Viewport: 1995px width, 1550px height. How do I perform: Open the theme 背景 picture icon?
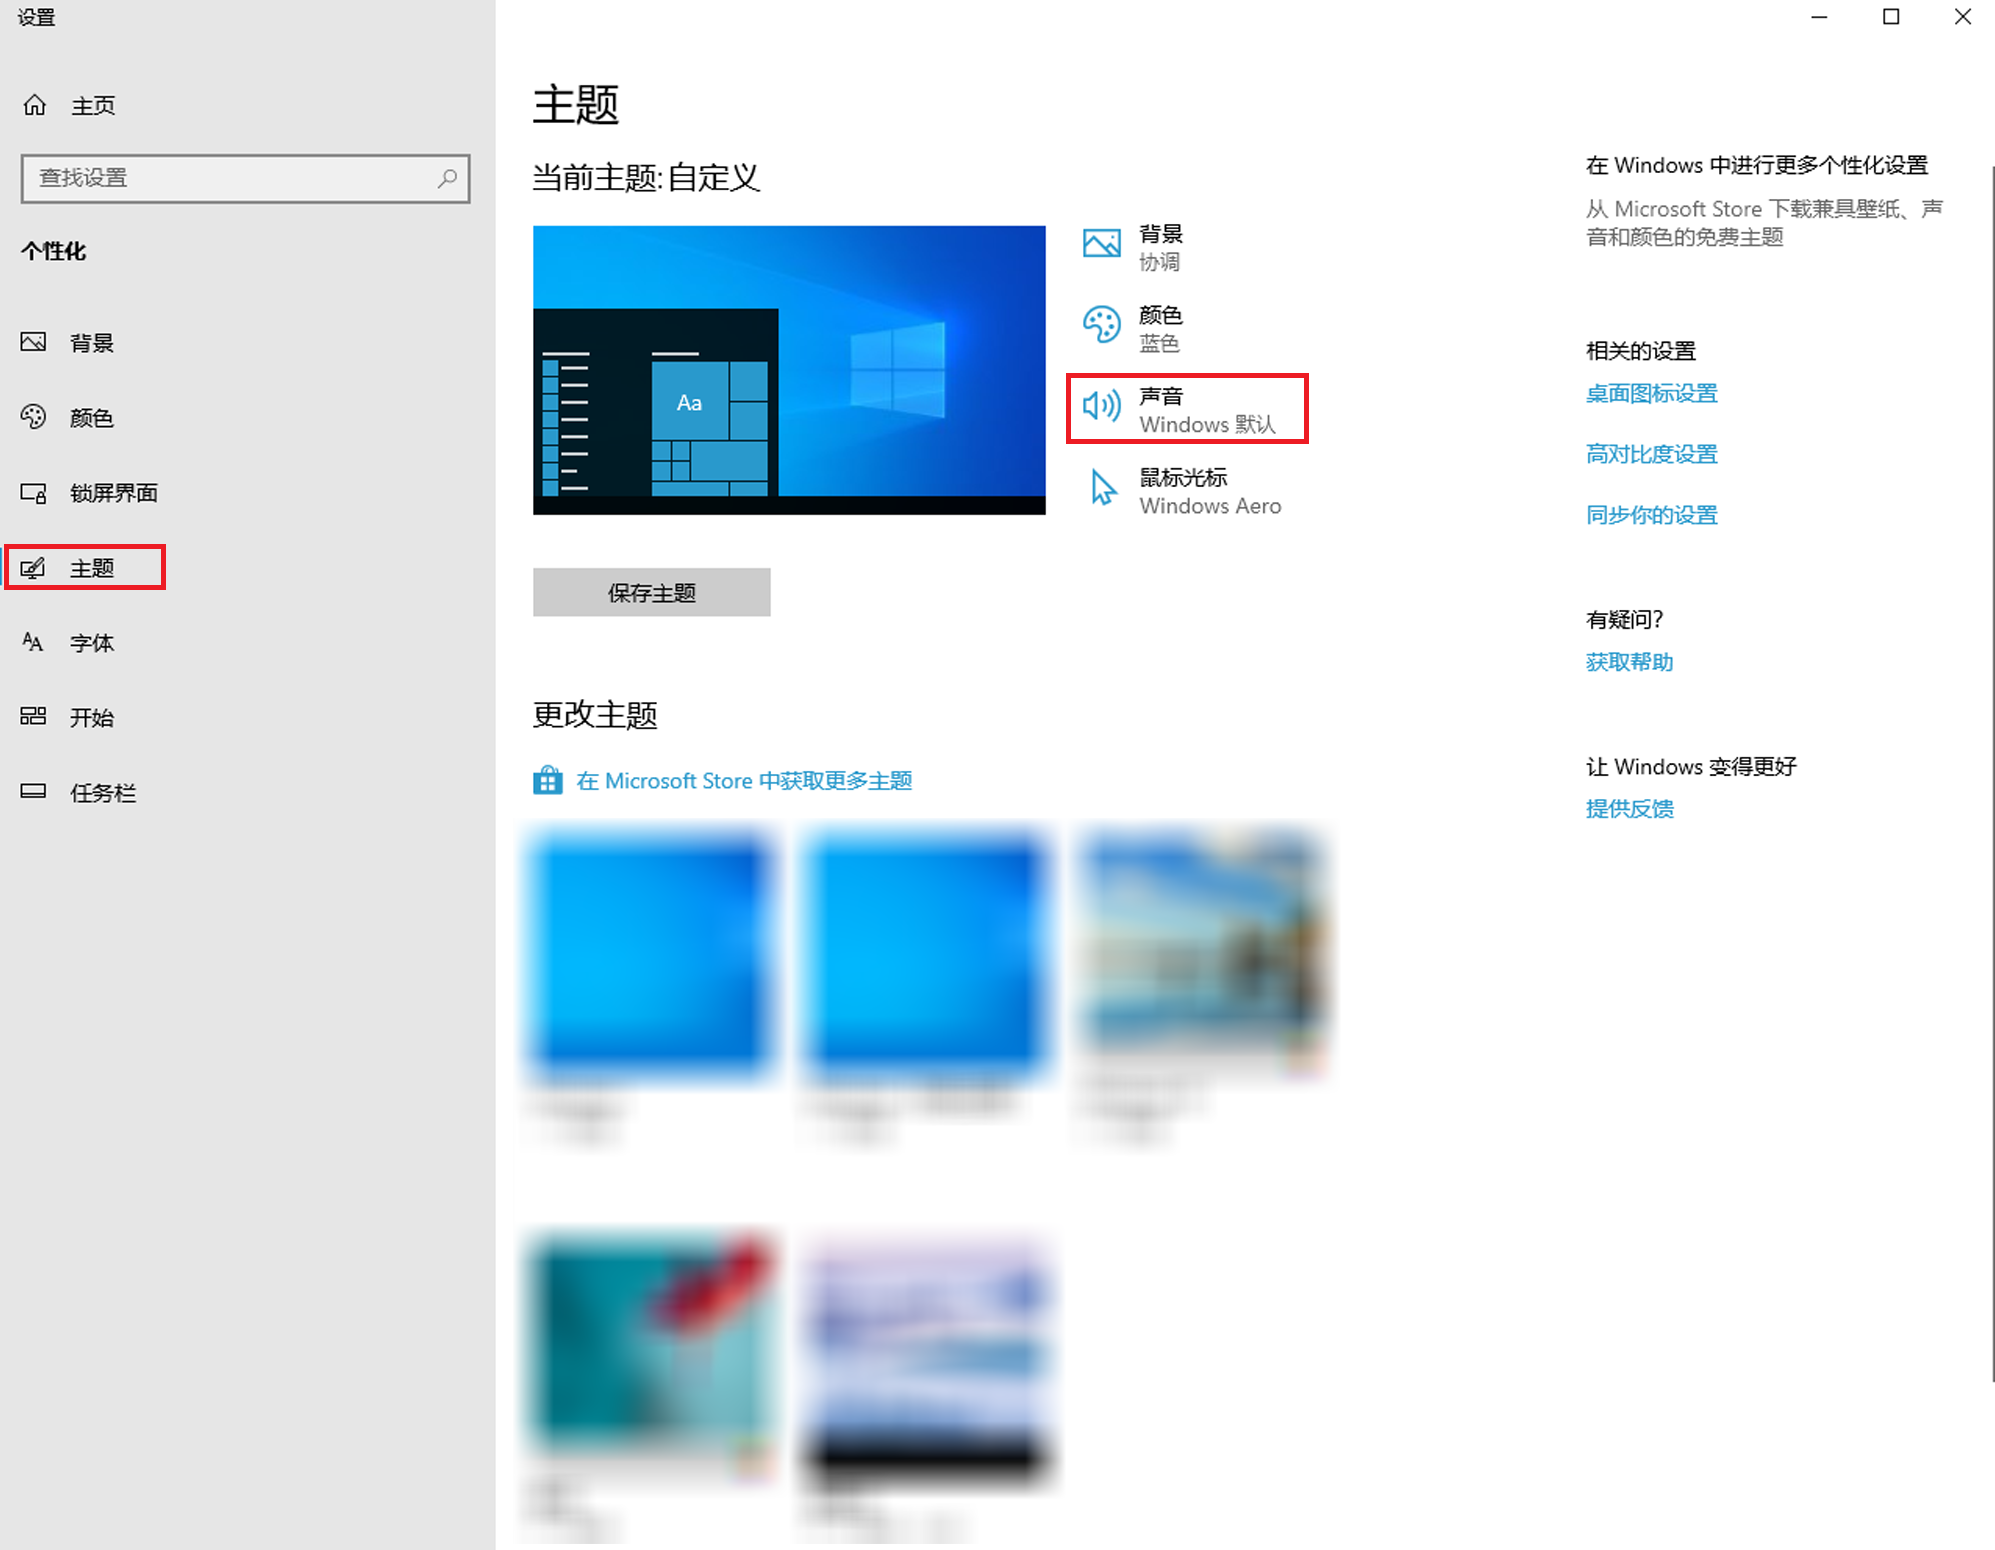tap(1102, 244)
